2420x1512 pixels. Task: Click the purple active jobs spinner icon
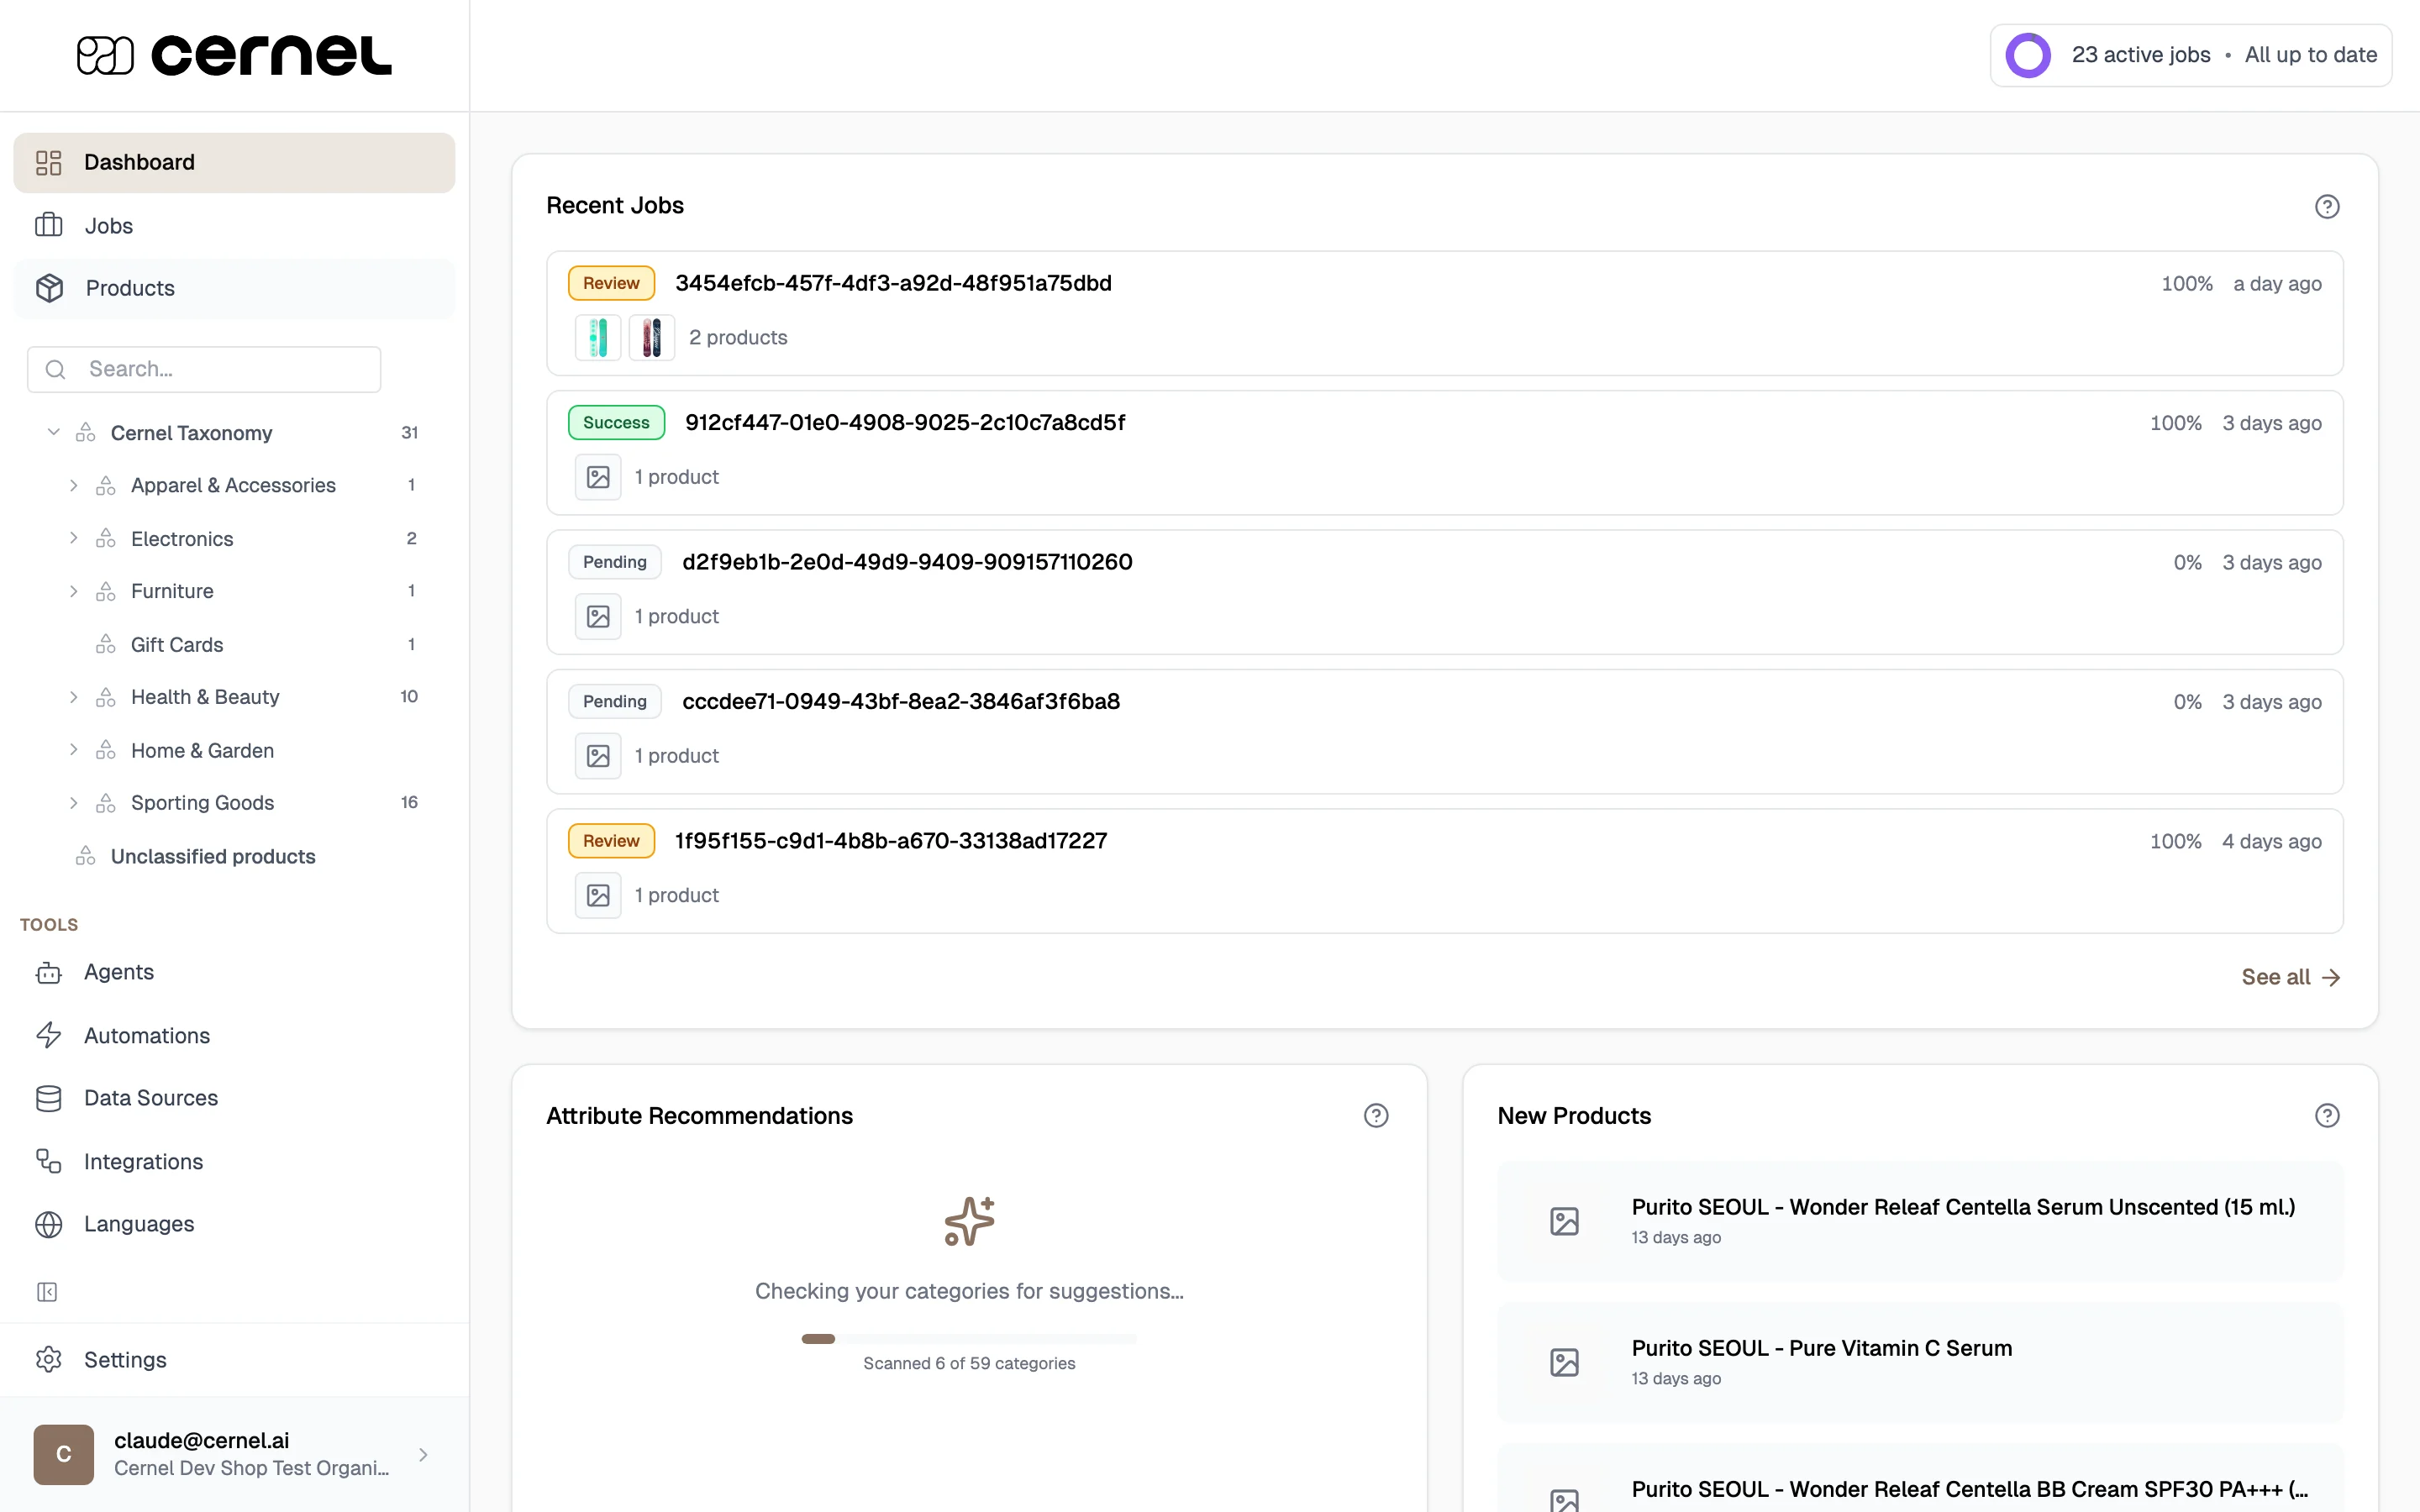click(x=2028, y=55)
